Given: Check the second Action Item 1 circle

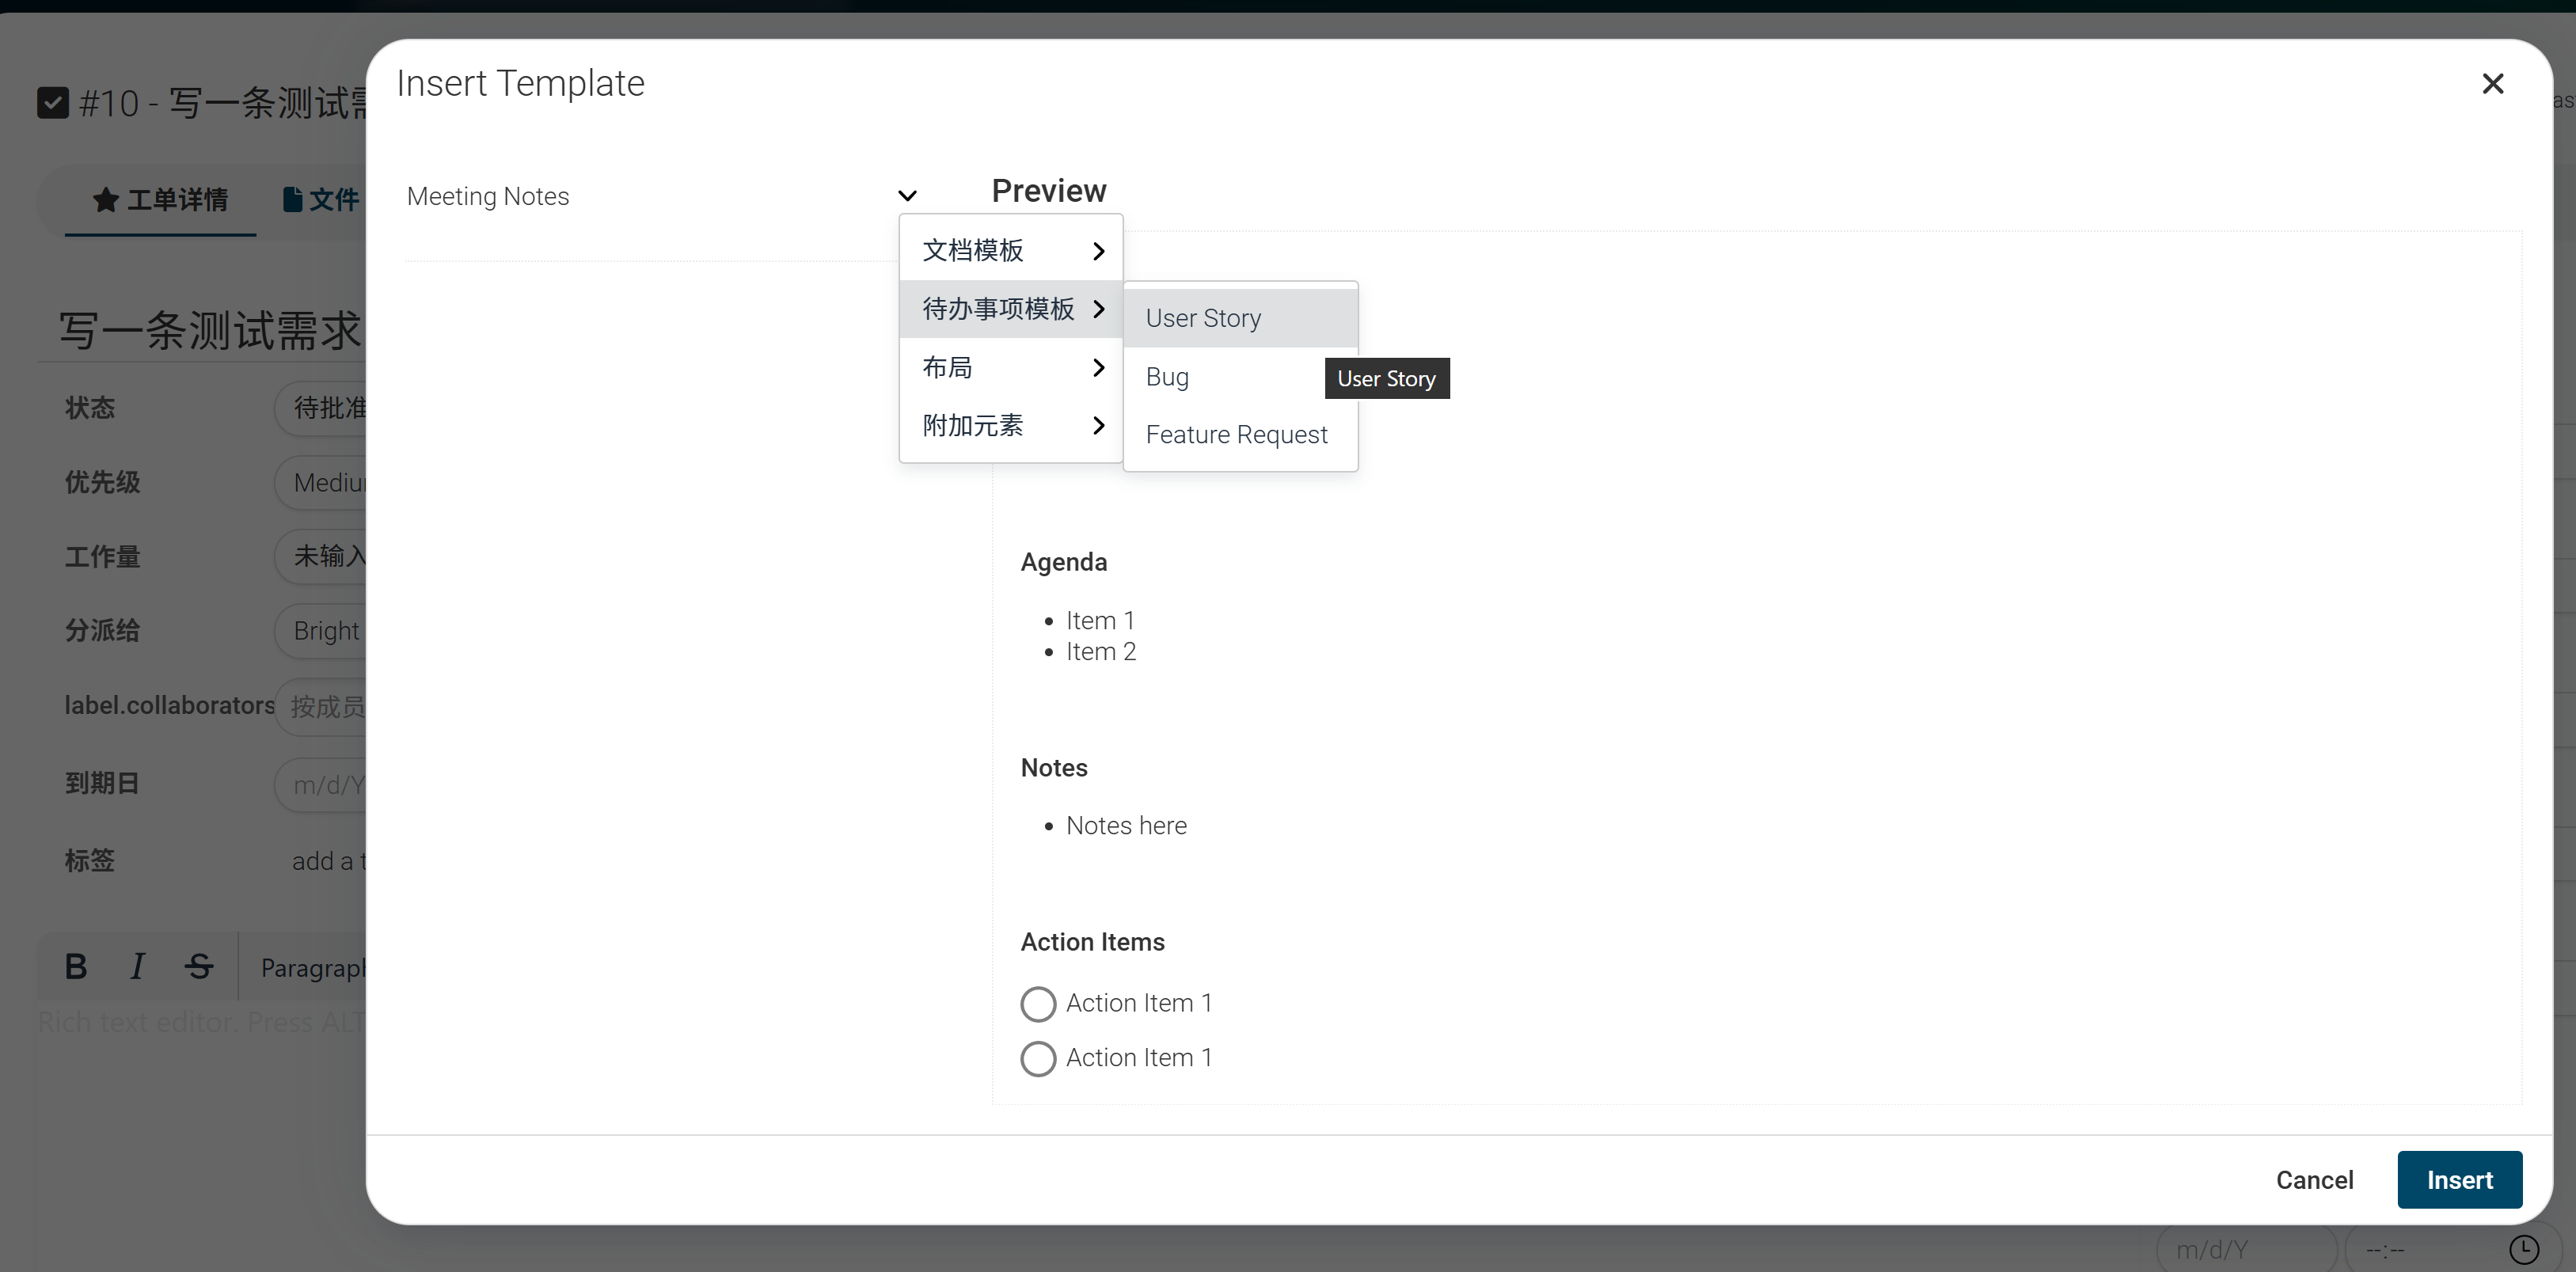Looking at the screenshot, I should (x=1038, y=1059).
